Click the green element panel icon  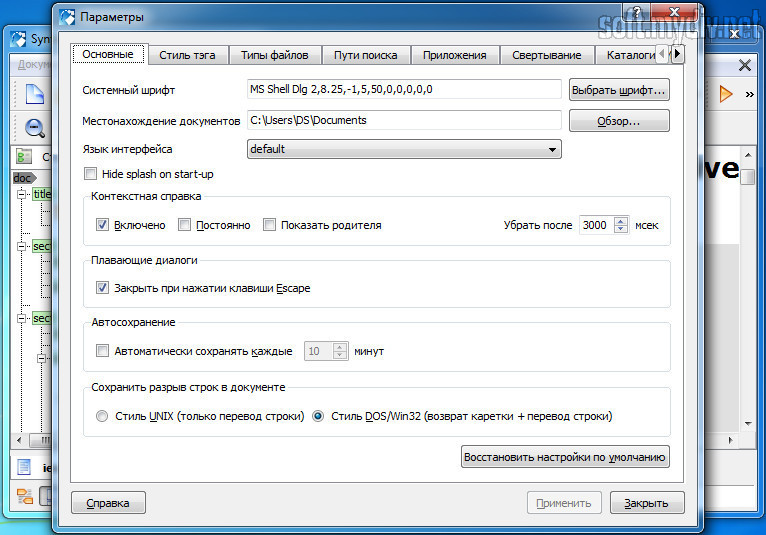pos(25,157)
